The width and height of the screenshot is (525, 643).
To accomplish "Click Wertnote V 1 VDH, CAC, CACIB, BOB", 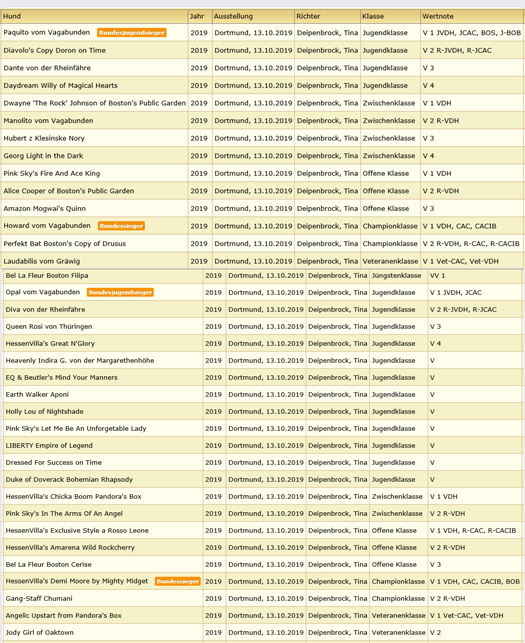I will [475, 581].
